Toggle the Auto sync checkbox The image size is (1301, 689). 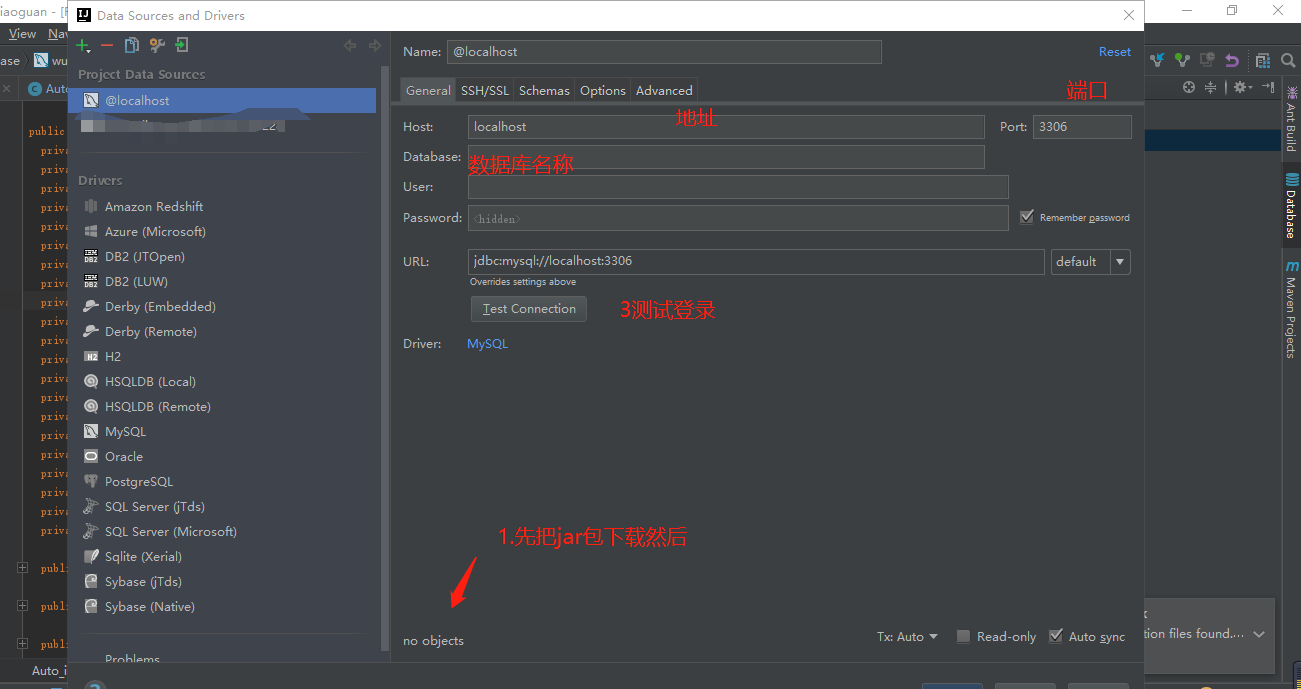(x=1055, y=636)
